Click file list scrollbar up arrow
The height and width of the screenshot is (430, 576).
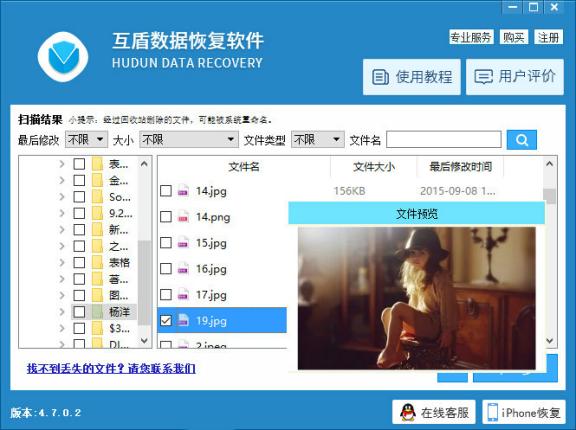(x=550, y=164)
